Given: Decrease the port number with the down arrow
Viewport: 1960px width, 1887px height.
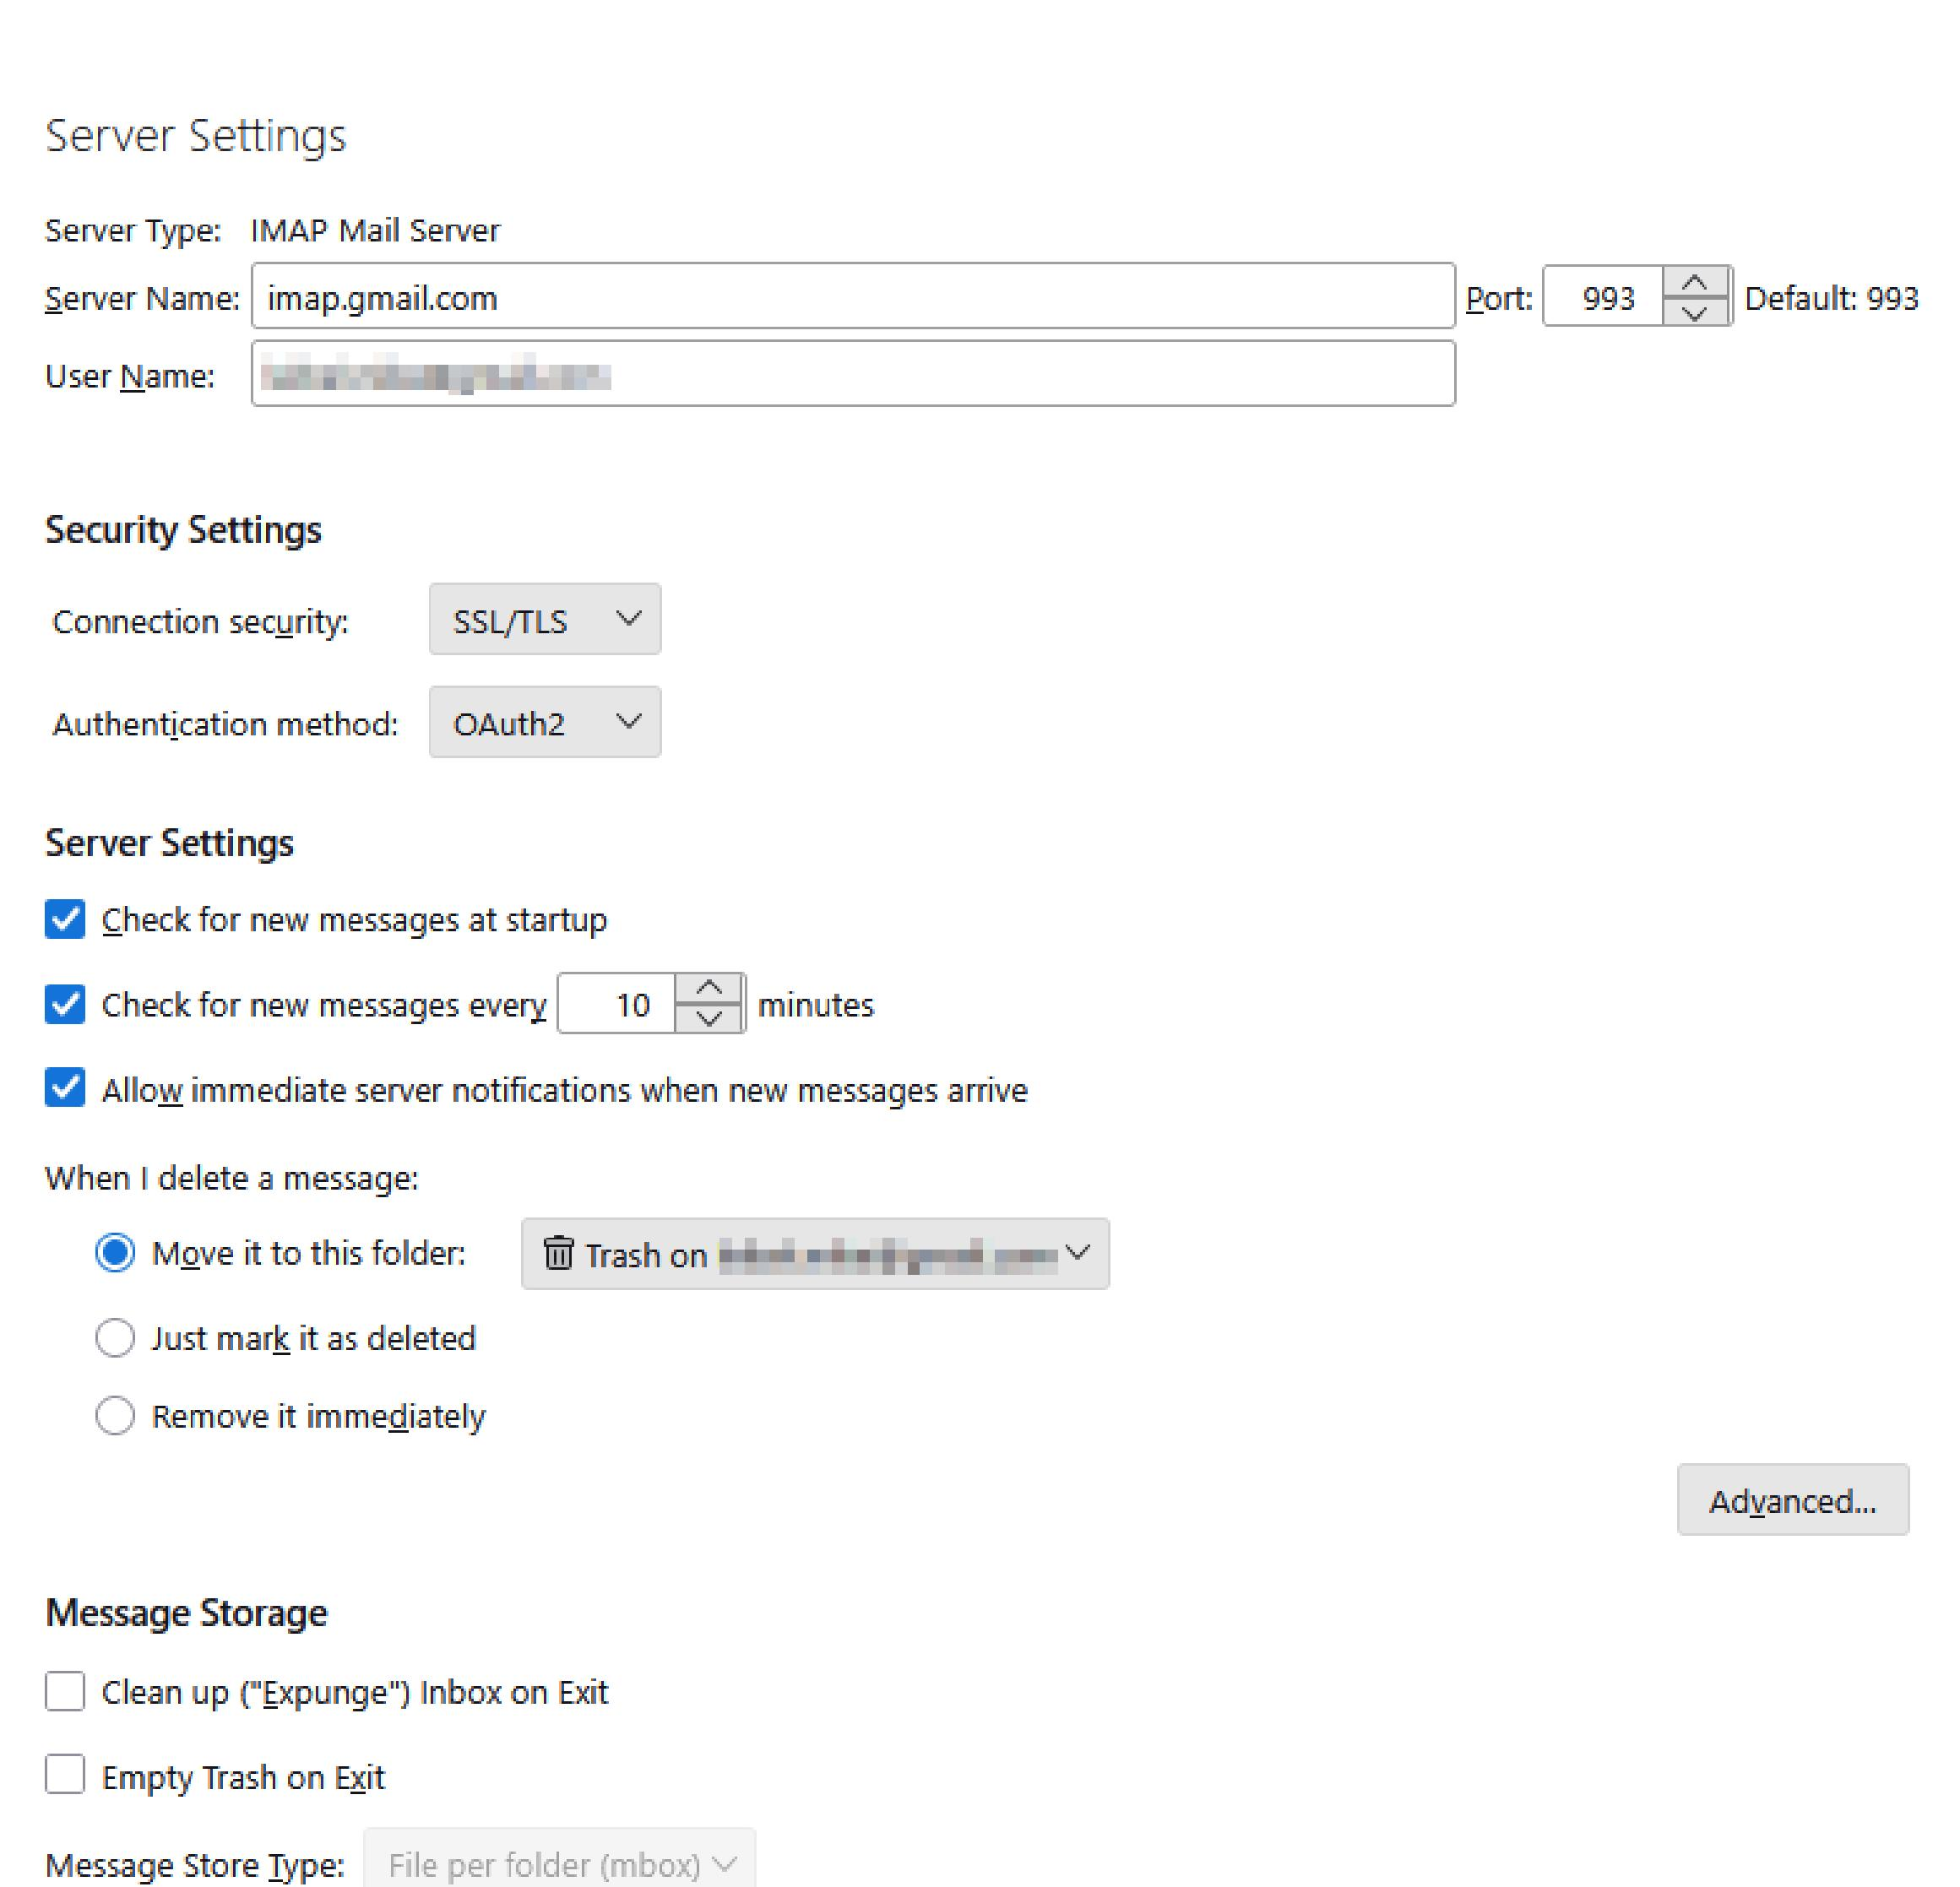Looking at the screenshot, I should [x=1694, y=313].
